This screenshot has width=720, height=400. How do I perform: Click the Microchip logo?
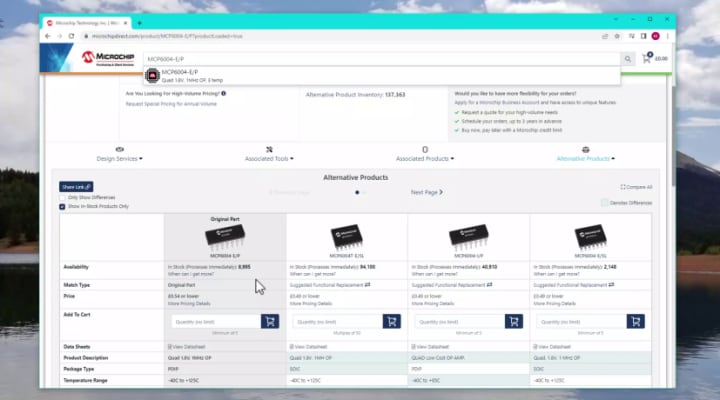click(108, 58)
